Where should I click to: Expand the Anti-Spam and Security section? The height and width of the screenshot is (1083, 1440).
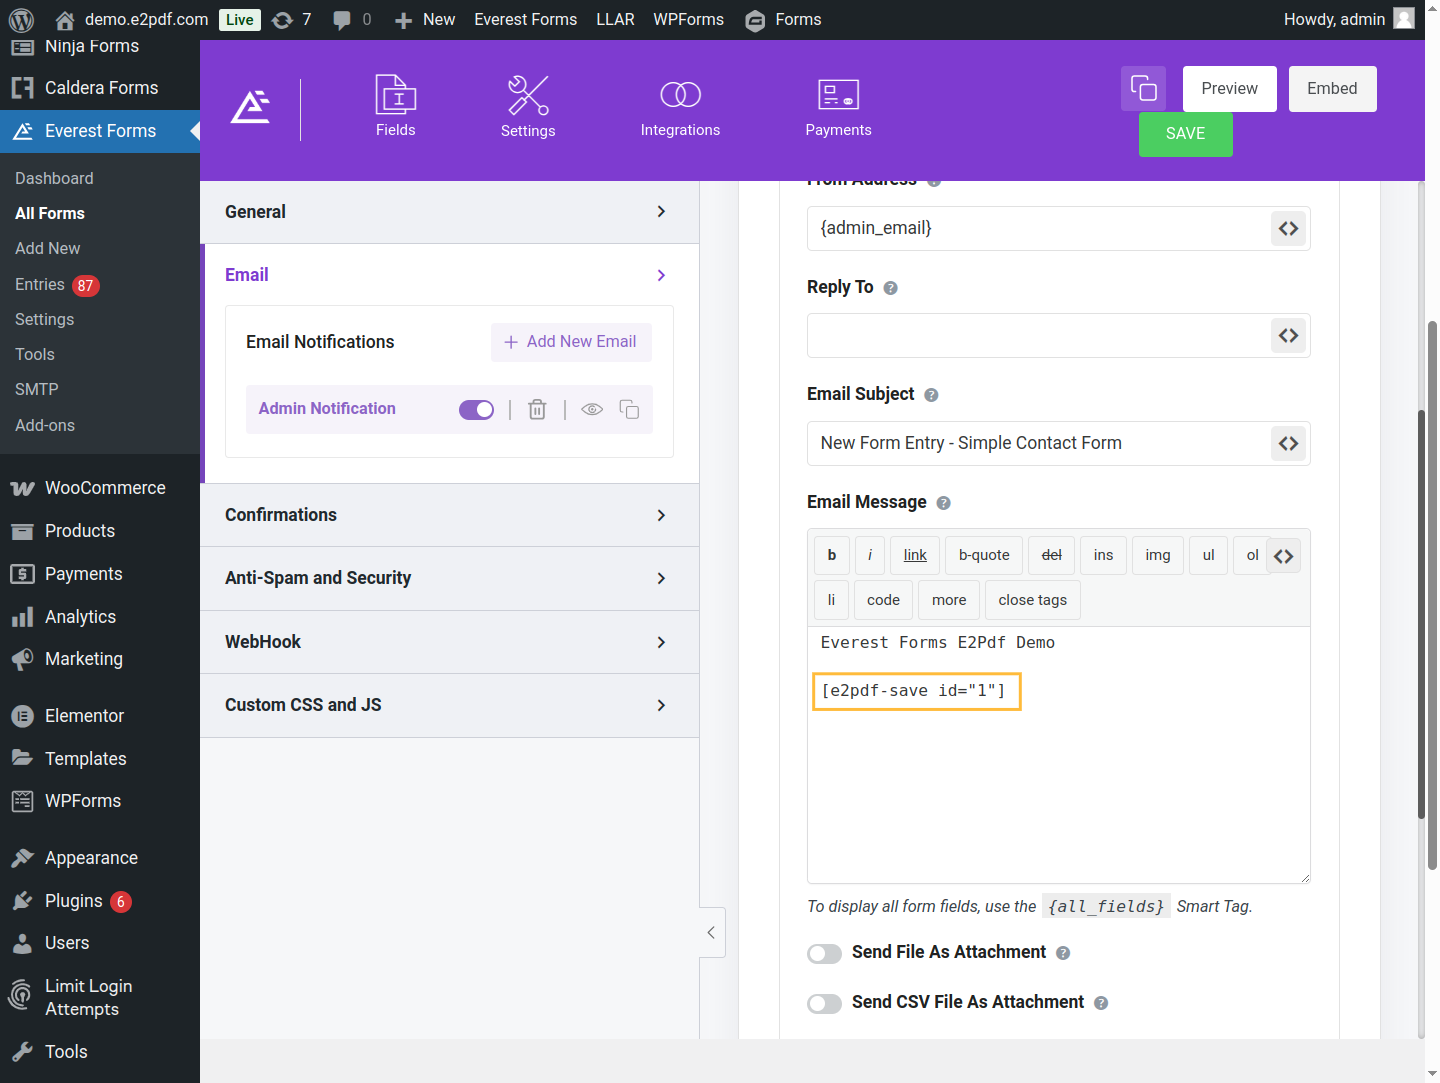coord(449,578)
